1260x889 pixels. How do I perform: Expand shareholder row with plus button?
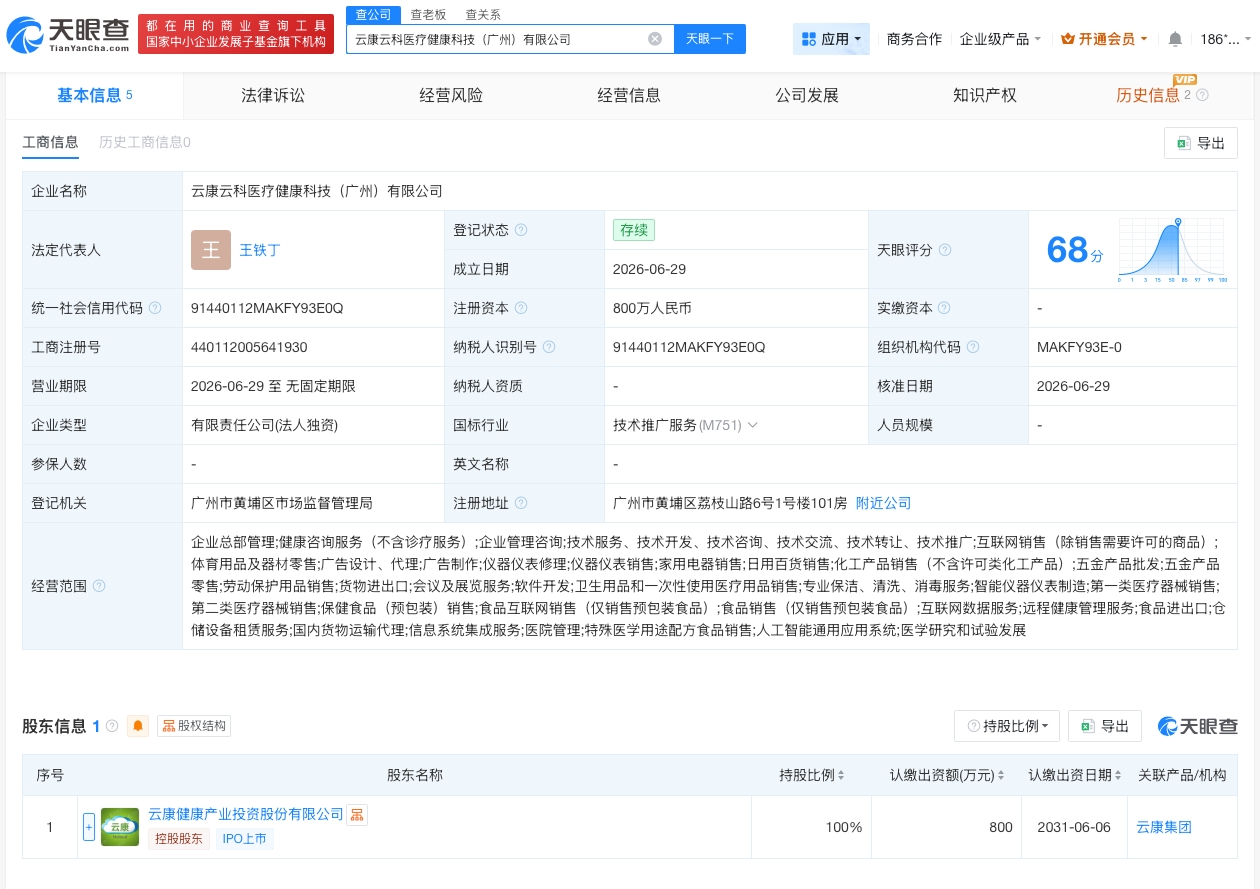89,827
